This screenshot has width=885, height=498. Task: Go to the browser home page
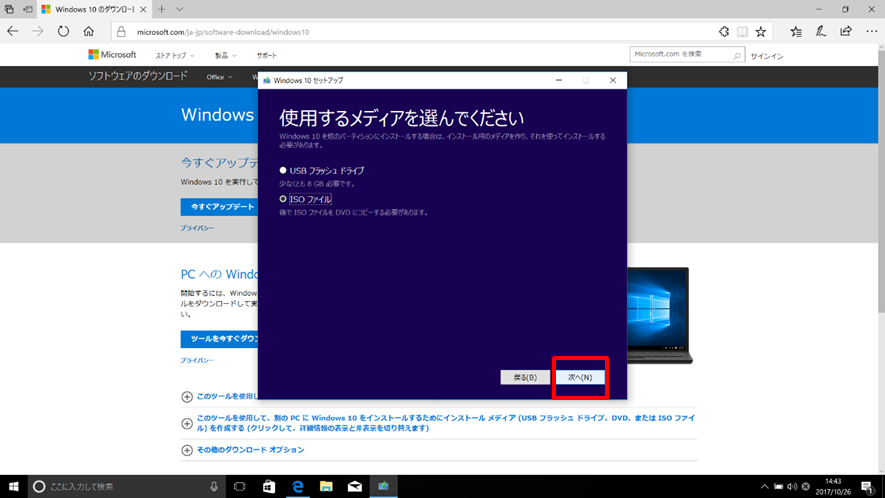(89, 32)
